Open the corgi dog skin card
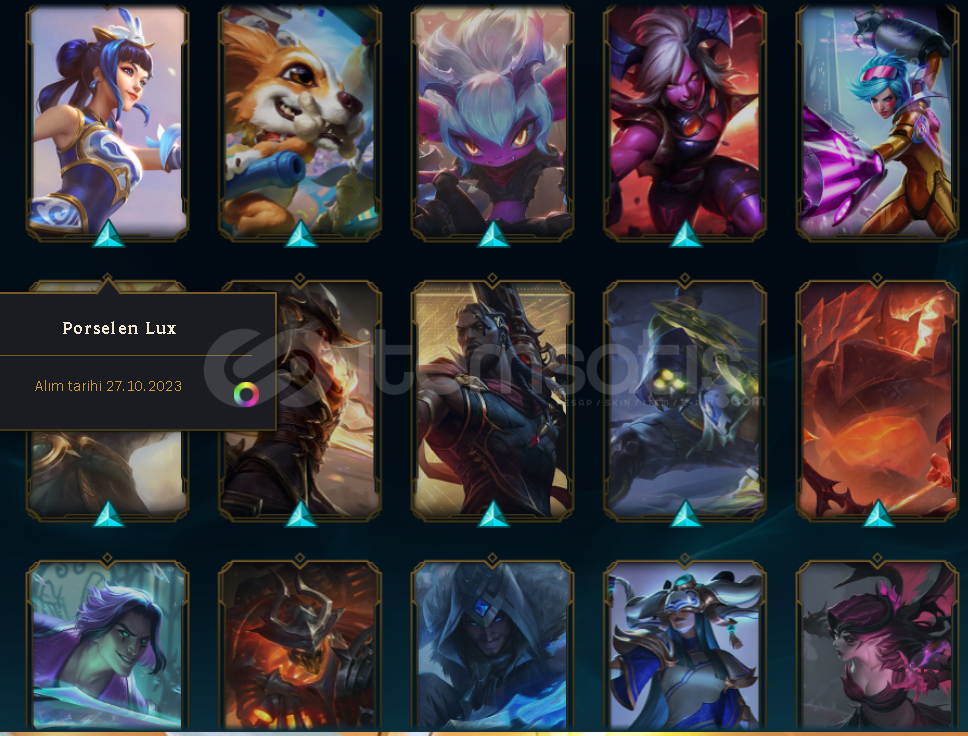The image size is (968, 736). click(x=300, y=122)
